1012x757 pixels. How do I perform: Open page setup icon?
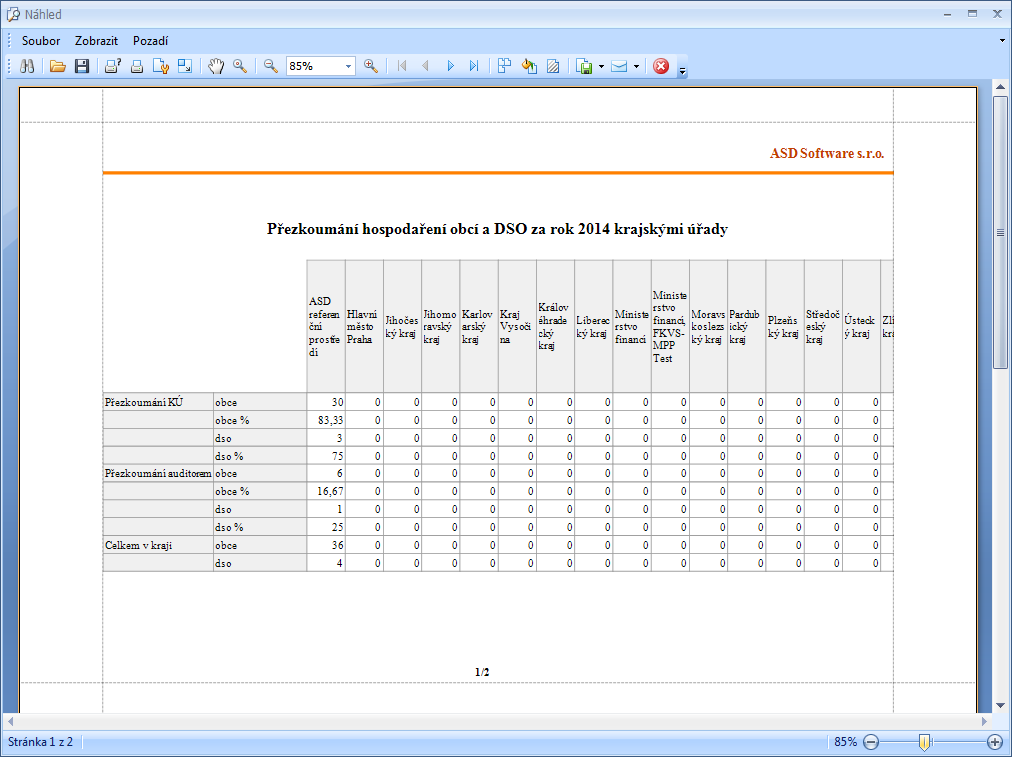161,66
